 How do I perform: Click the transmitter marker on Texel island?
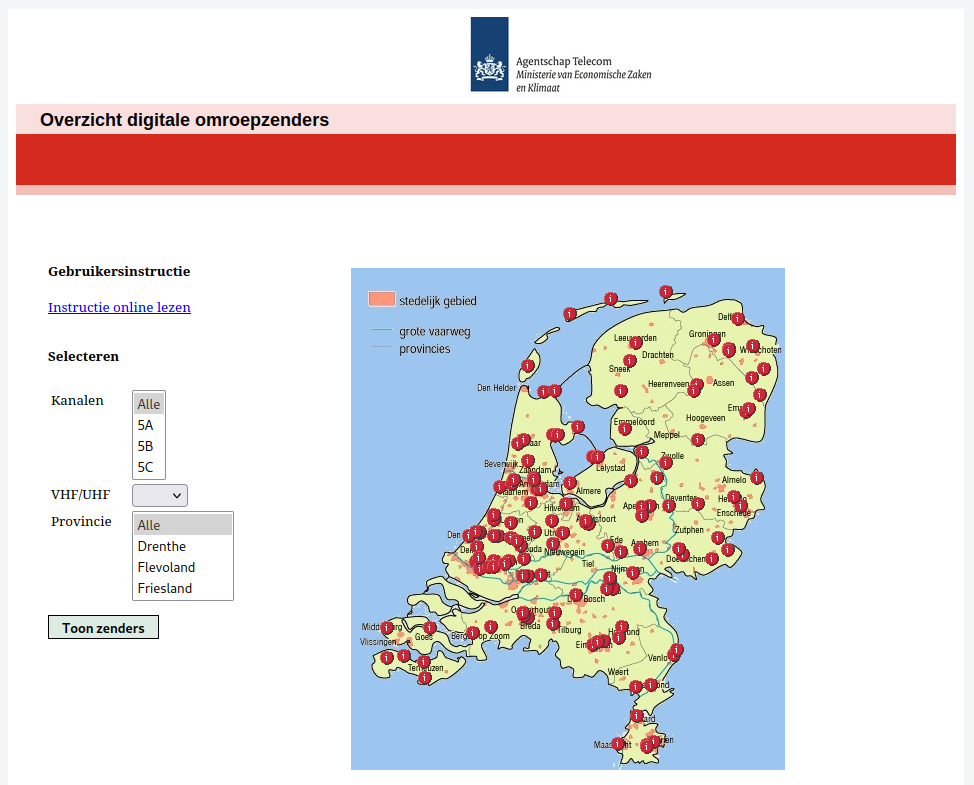pyautogui.click(x=527, y=367)
